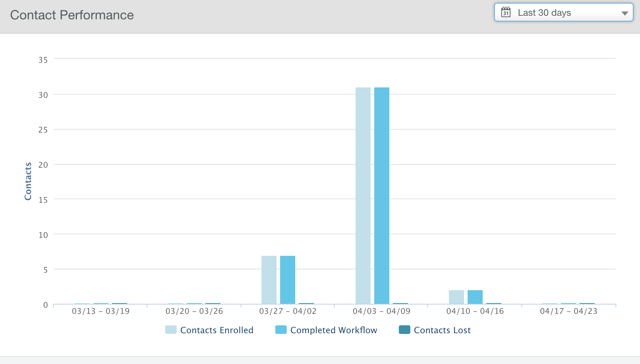Click the 20 y-axis value
640x364 pixels.
point(43,165)
